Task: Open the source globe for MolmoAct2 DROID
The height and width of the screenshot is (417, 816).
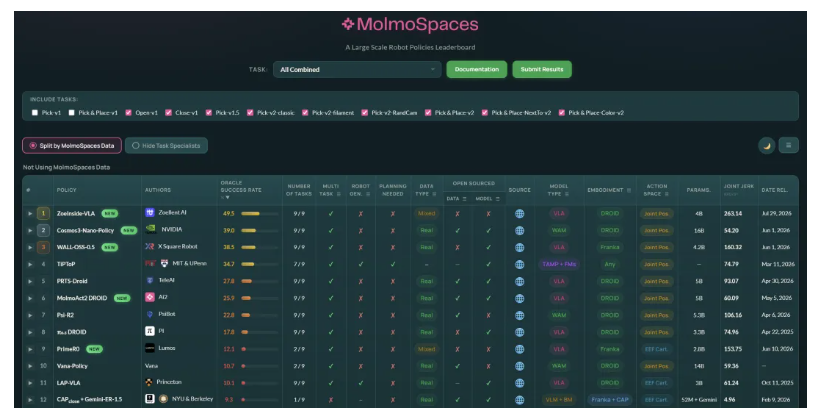Action: pos(519,298)
